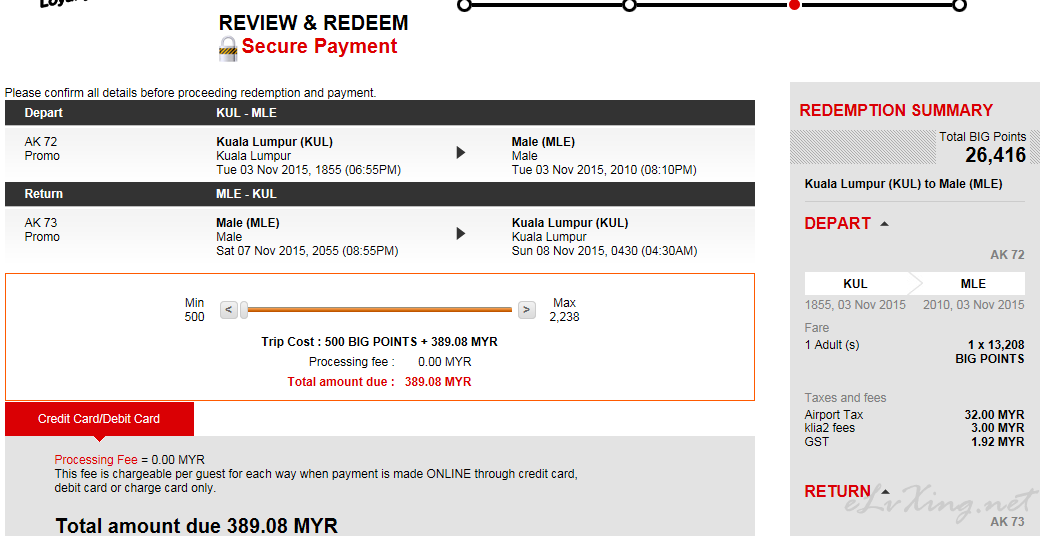Click the depart flight direction arrow

[461, 153]
